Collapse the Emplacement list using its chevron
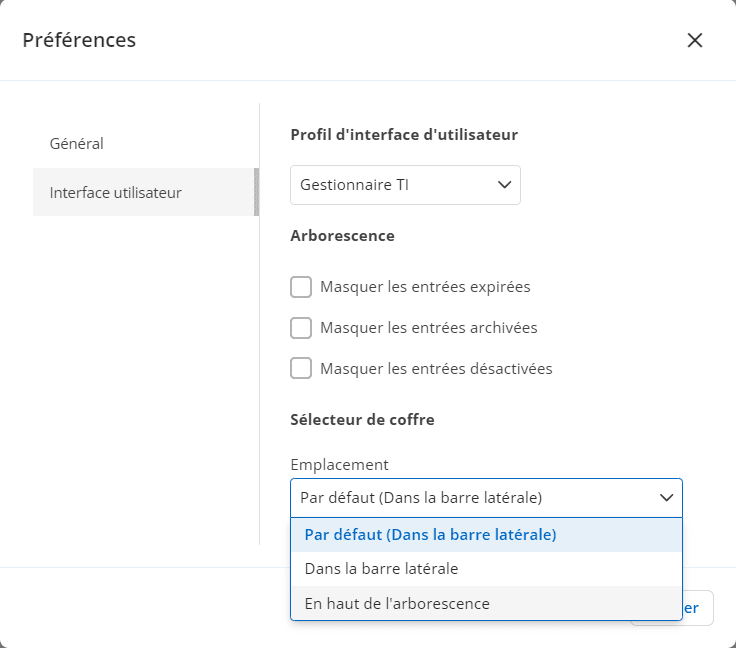Image resolution: width=736 pixels, height=648 pixels. (x=667, y=497)
